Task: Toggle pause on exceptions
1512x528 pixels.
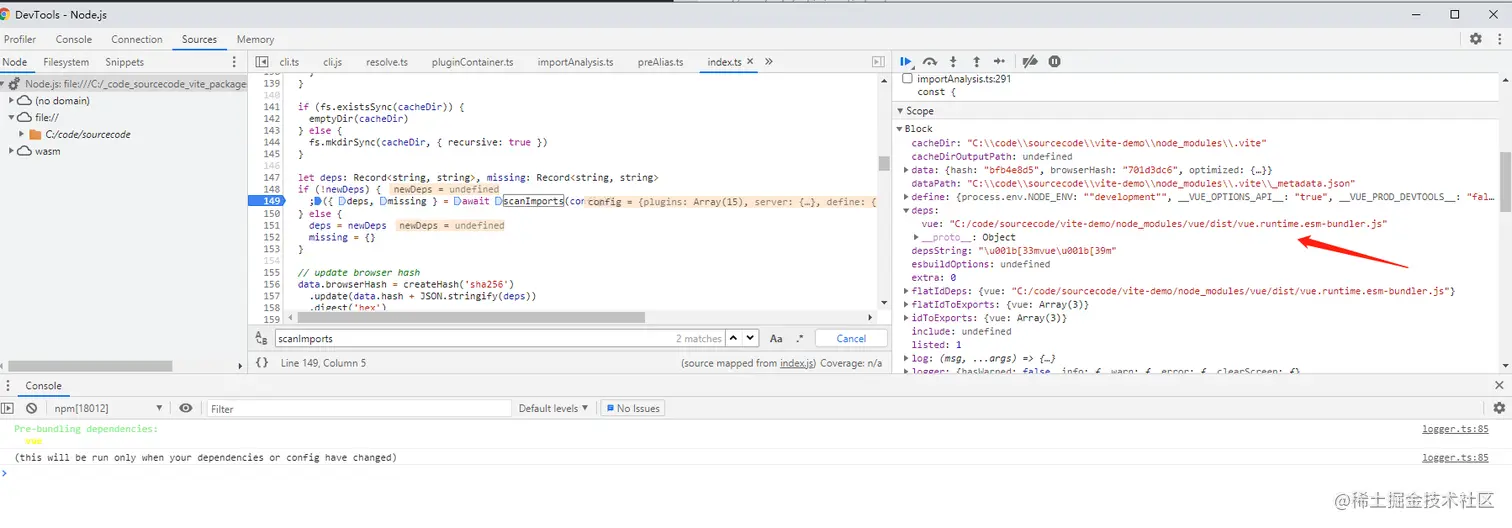Action: click(1054, 61)
